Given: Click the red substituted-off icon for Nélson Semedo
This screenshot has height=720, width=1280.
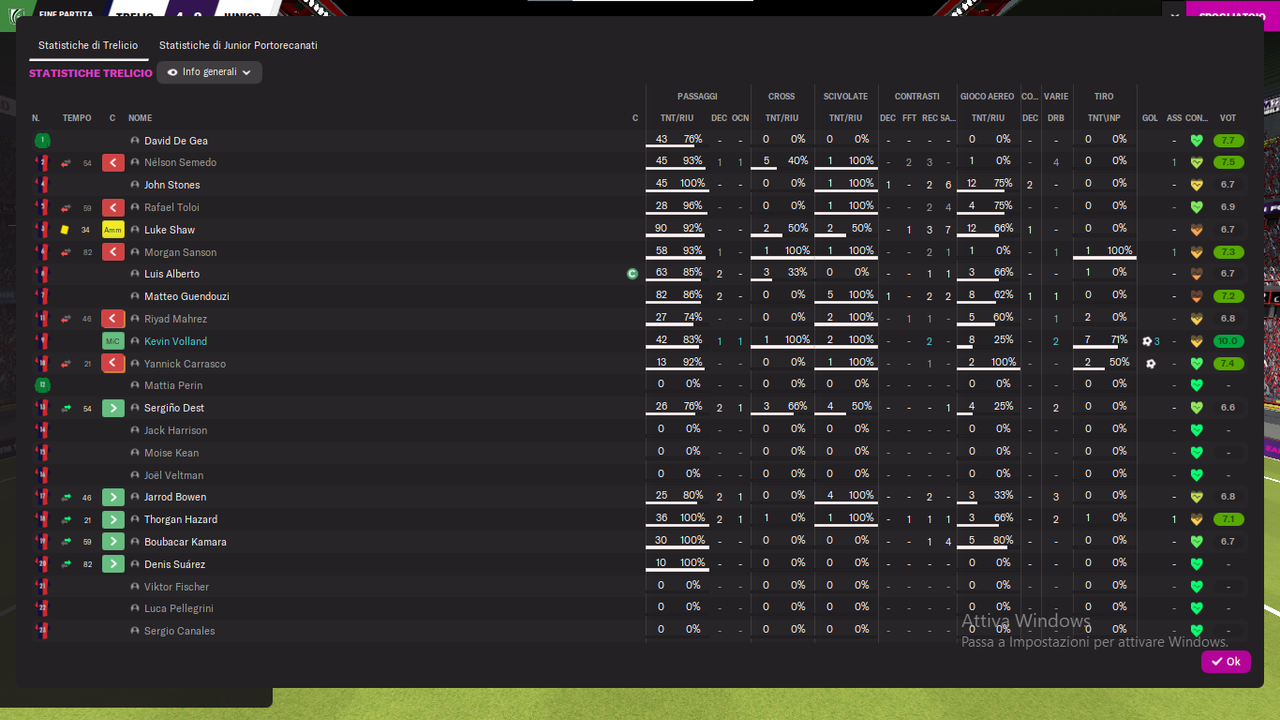Looking at the screenshot, I should pos(113,163).
